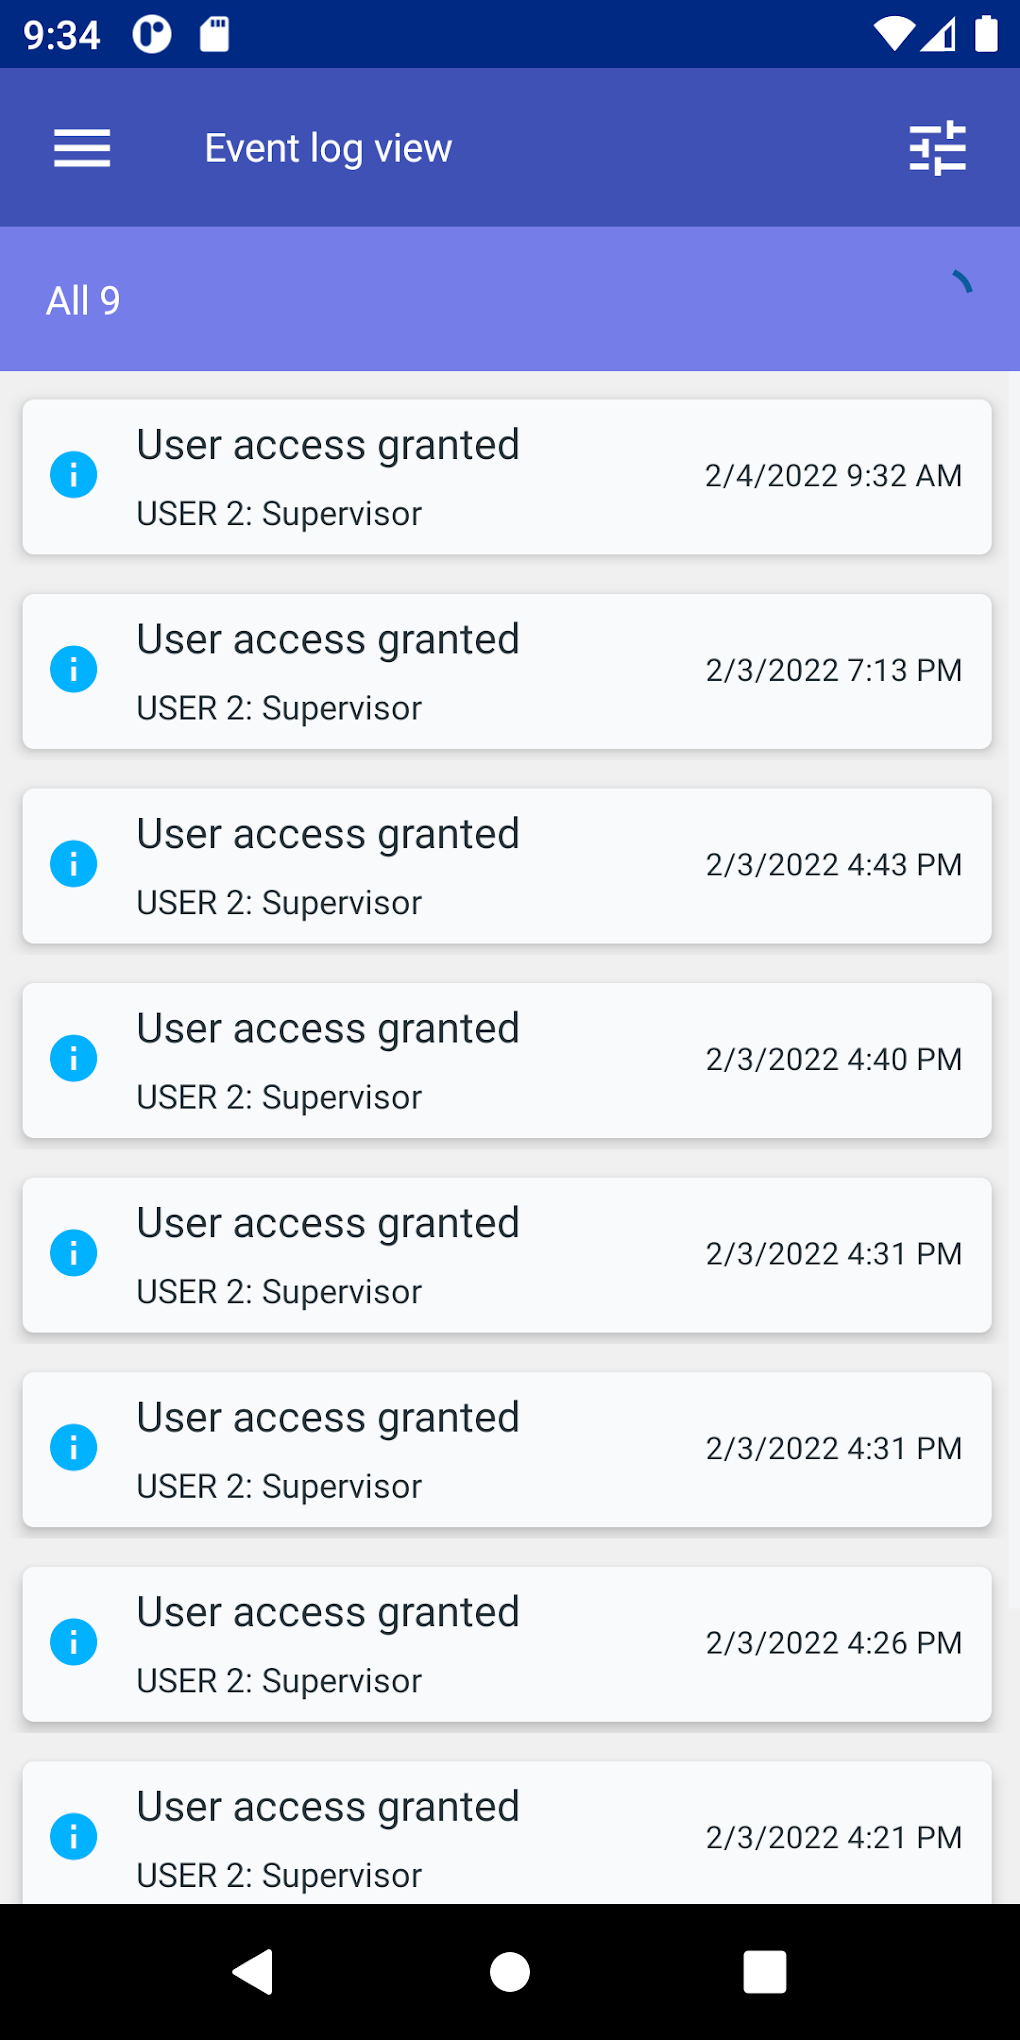Open the recent apps overview

pyautogui.click(x=764, y=1972)
